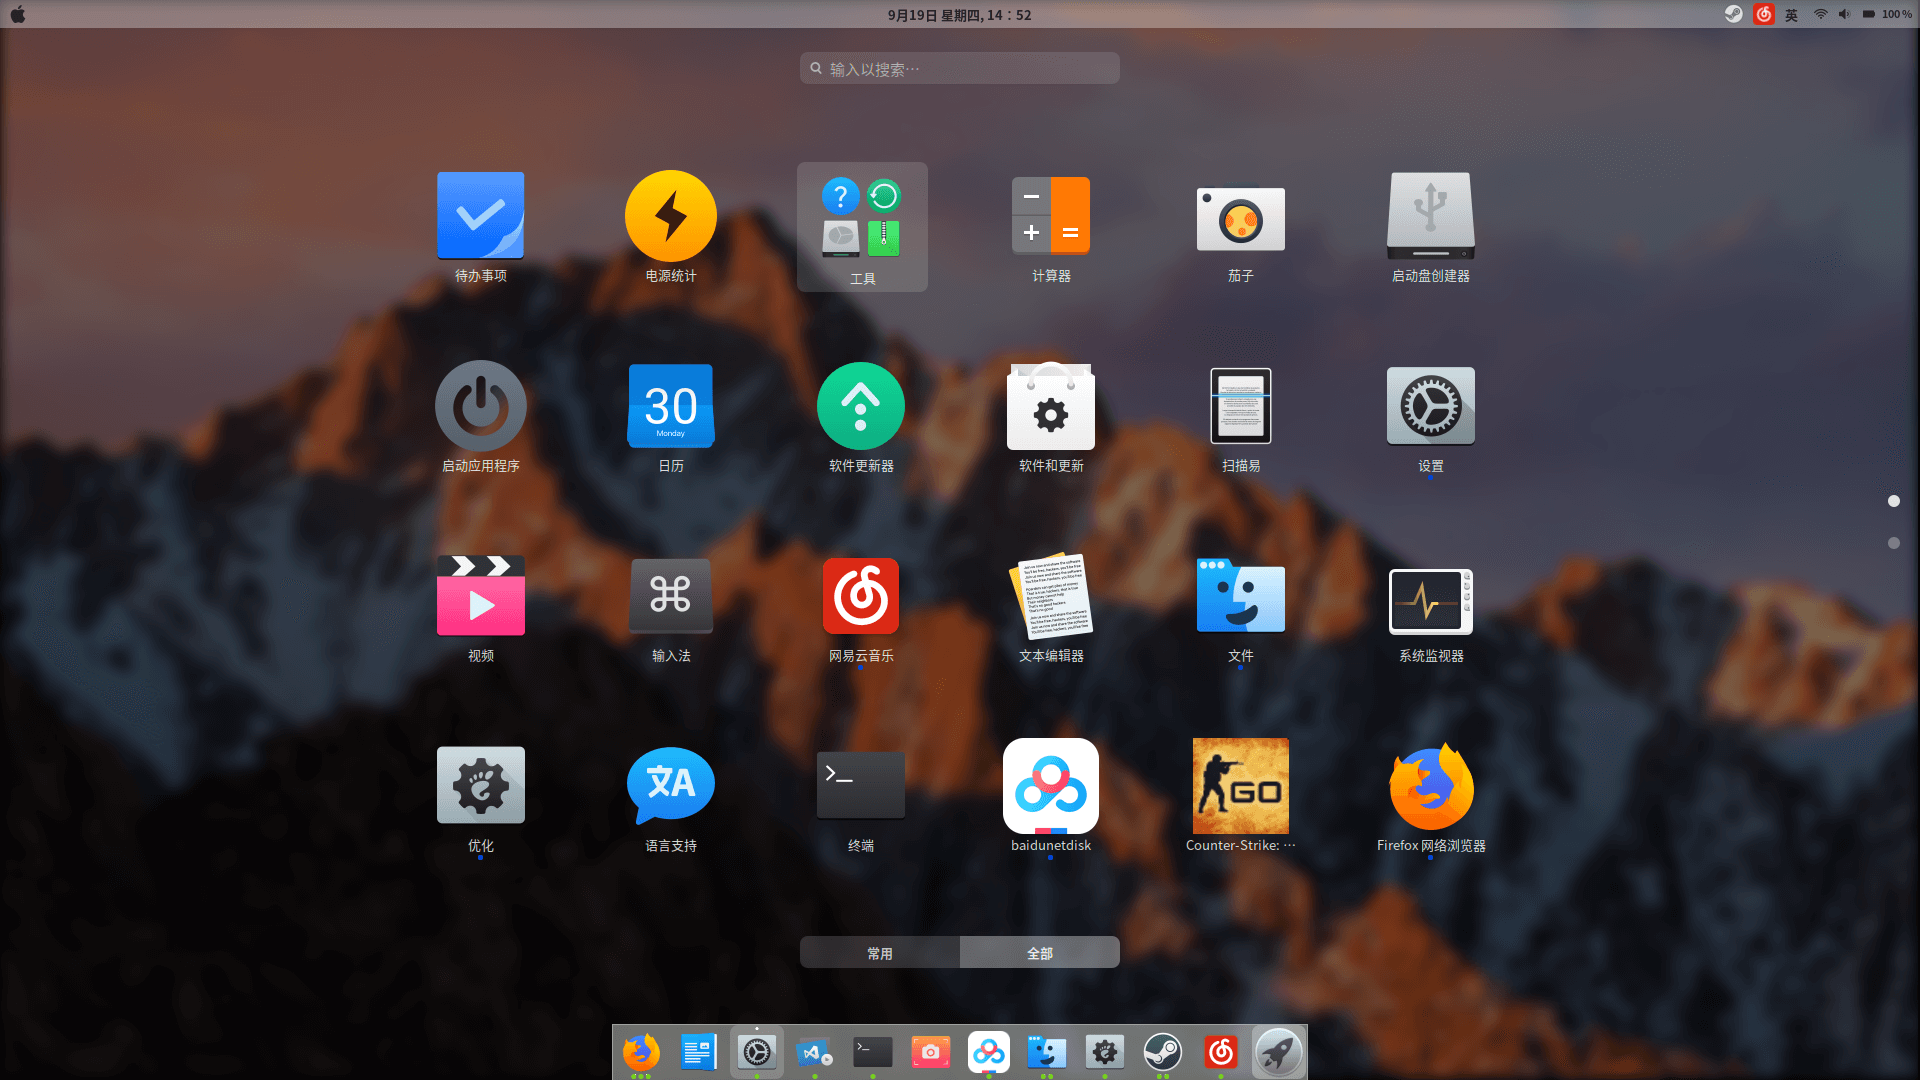
Task: Launch the 茄子 (Cheese) camera app
Action: point(1240,218)
